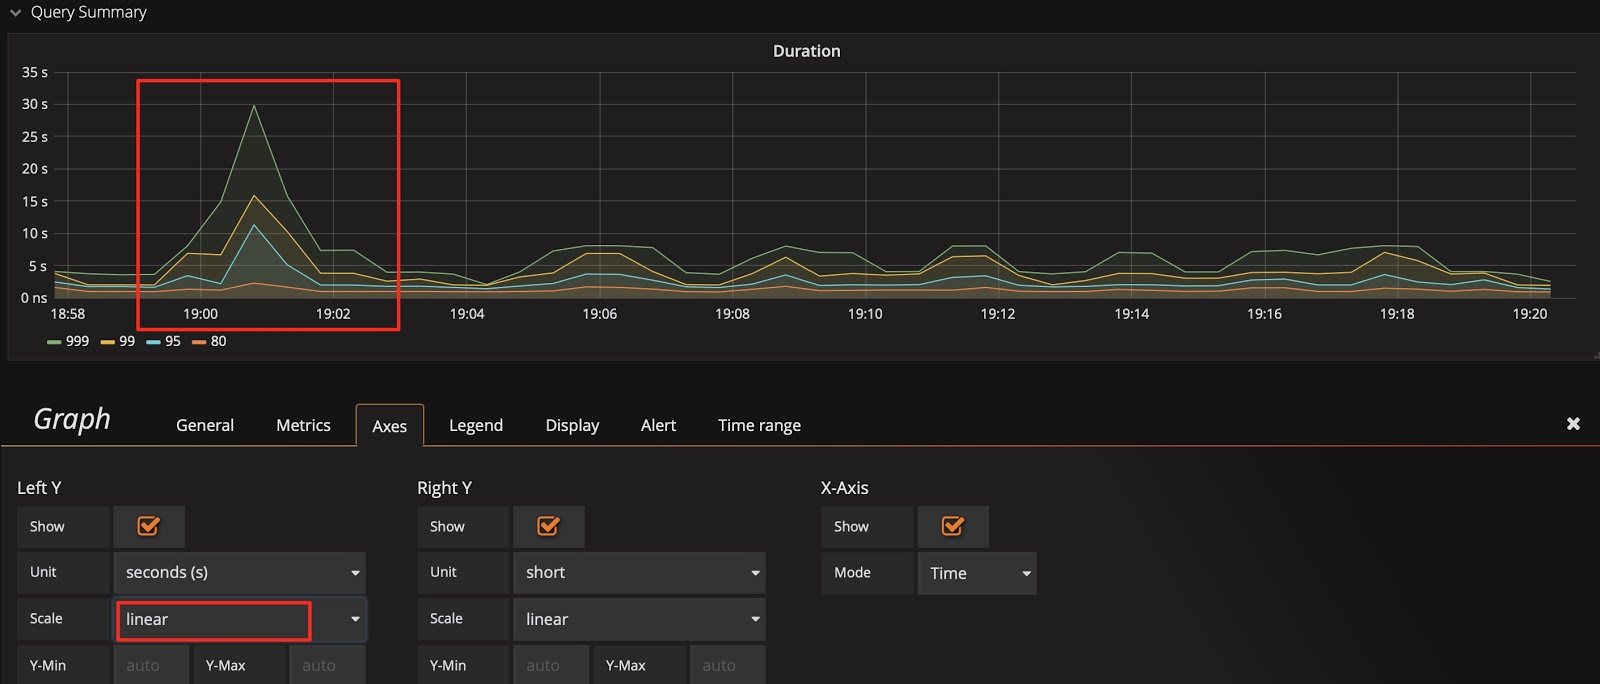Open the Right Y Unit short dropdown
The height and width of the screenshot is (684, 1600).
click(x=640, y=573)
